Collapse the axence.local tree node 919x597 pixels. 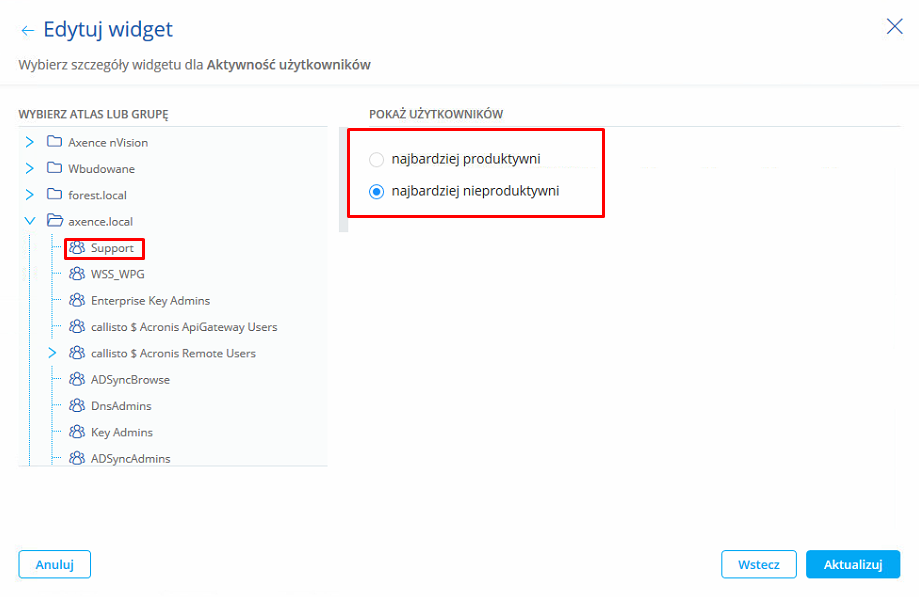point(30,221)
